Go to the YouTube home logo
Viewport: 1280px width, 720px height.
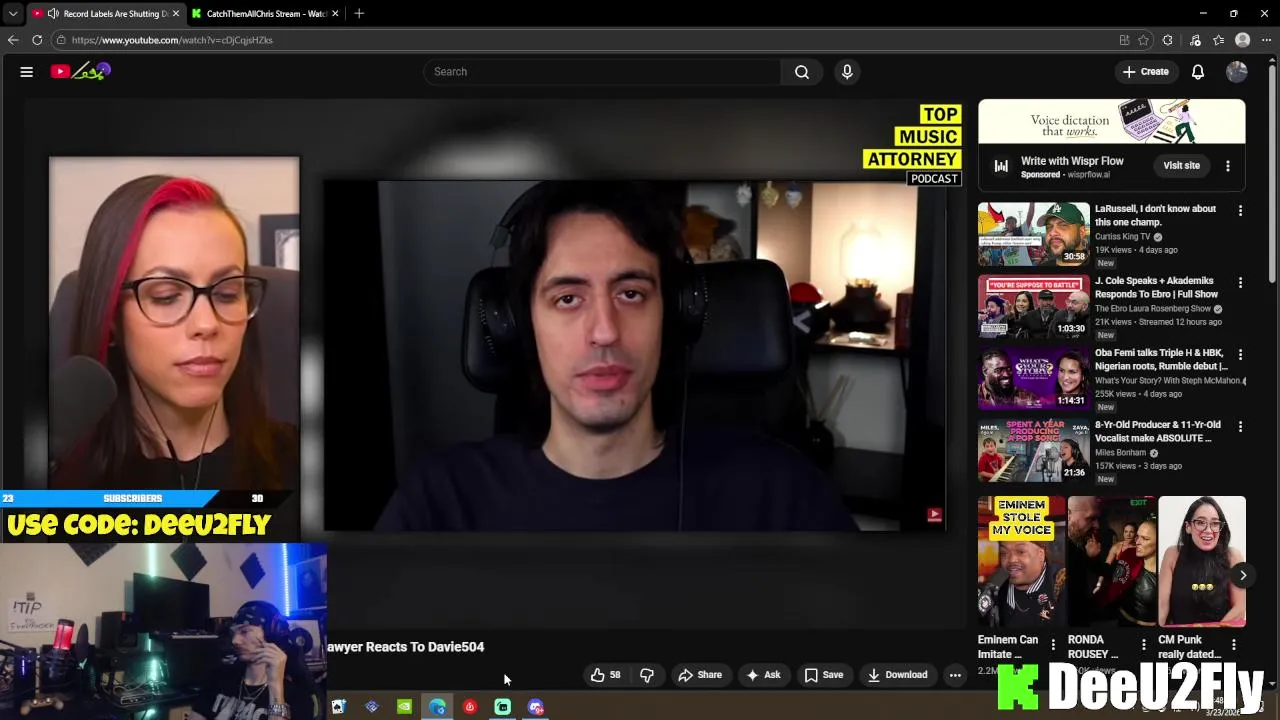pos(81,71)
